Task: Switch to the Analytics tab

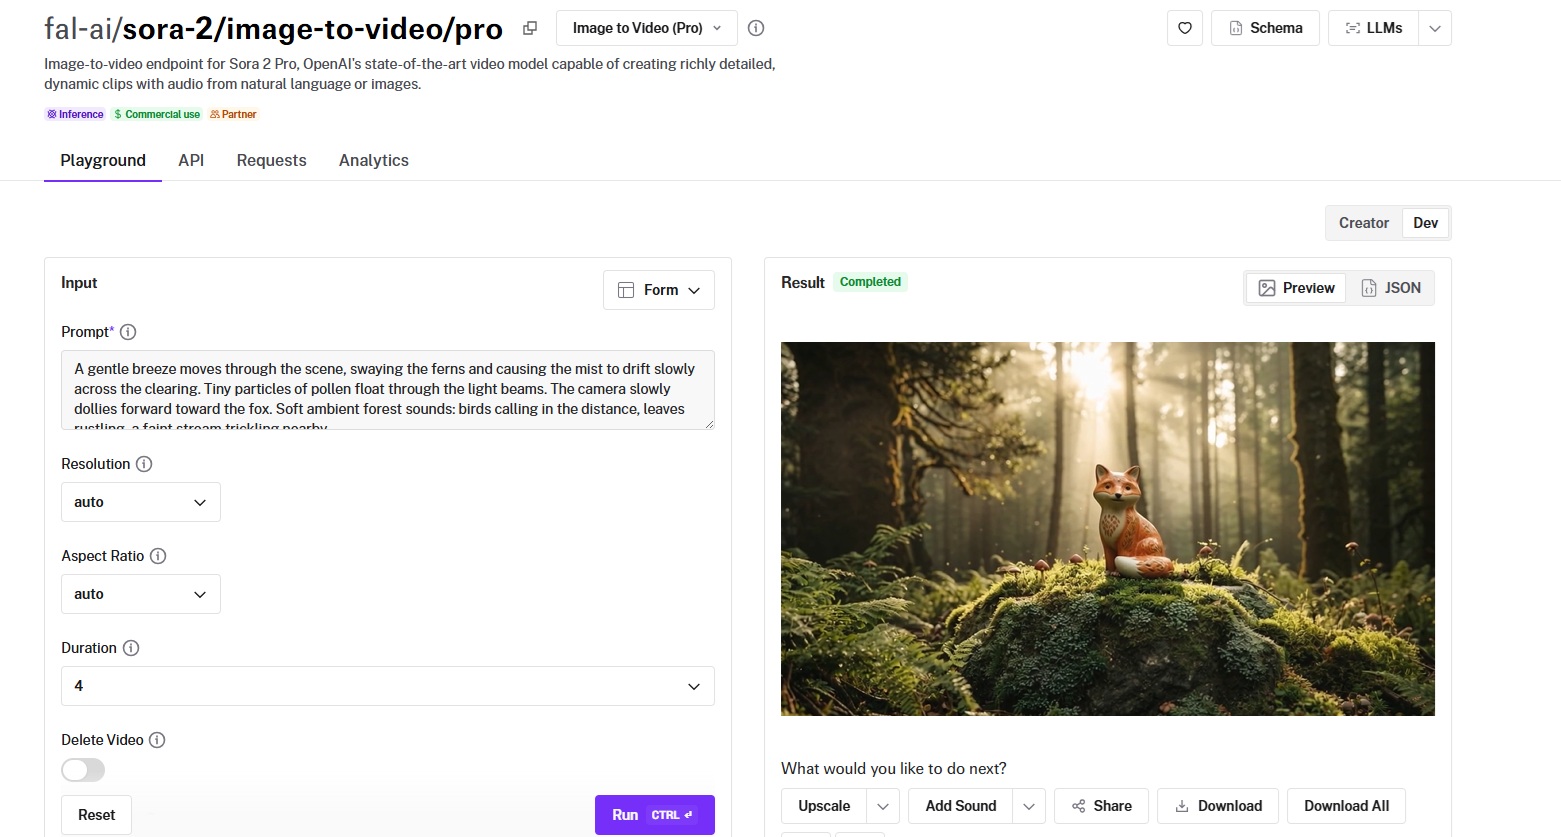Action: pos(373,160)
